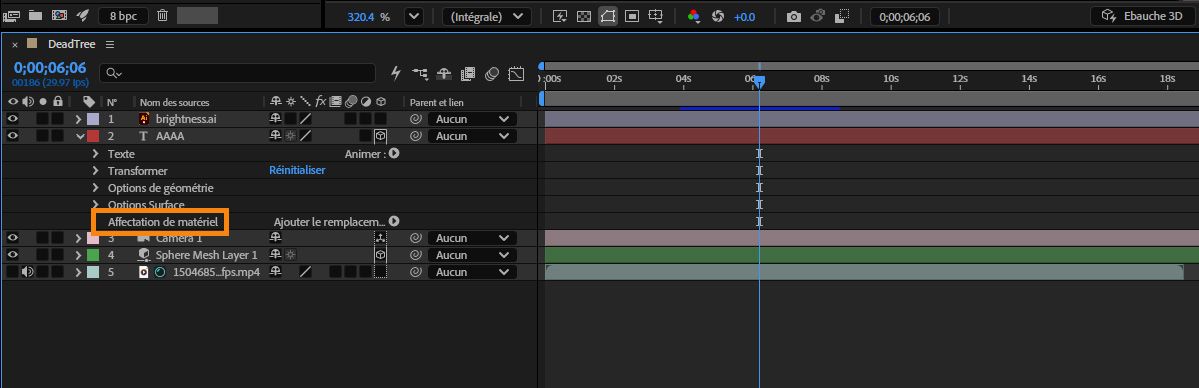This screenshot has height=388, width=1199.
Task: Click the preview time 0;00;06;06 in viewer
Action: click(x=905, y=16)
